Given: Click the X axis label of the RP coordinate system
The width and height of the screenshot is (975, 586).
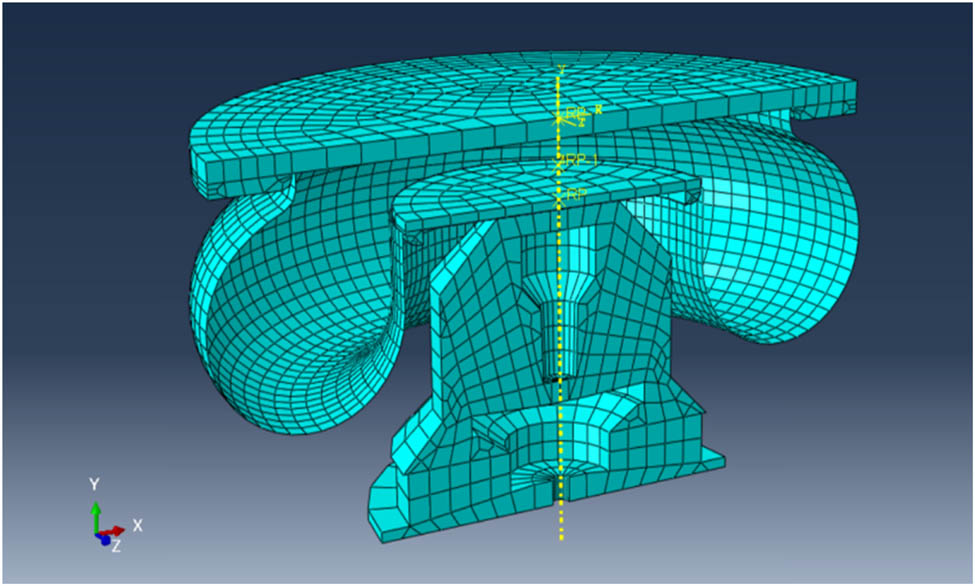Looking at the screenshot, I should coord(599,109).
